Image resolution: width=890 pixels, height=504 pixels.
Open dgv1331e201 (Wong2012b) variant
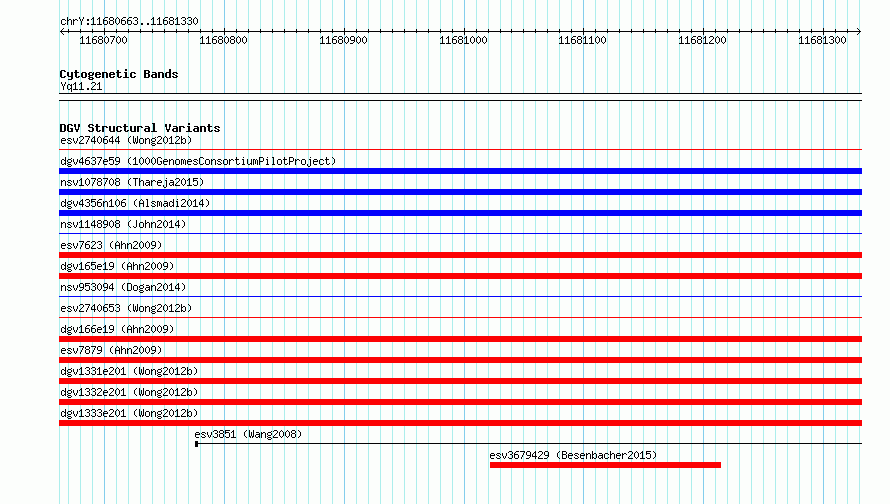coord(129,371)
